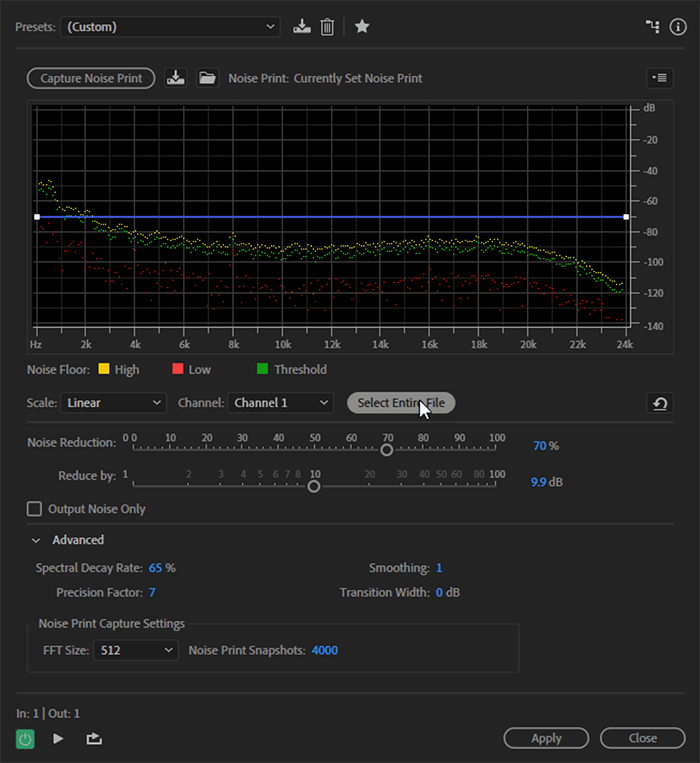Enable the Output Noise Only checkbox
The height and width of the screenshot is (763, 700).
click(35, 509)
